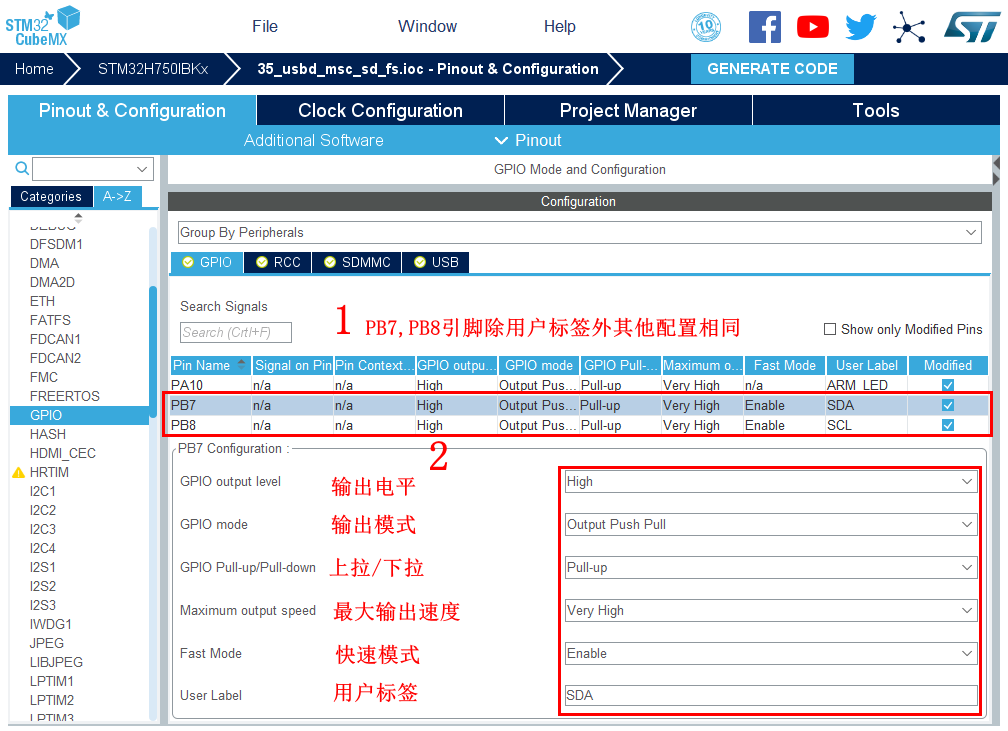Toggle Modified checkbox for PB8 row
Image resolution: width=1008 pixels, height=731 pixels.
click(x=948, y=425)
